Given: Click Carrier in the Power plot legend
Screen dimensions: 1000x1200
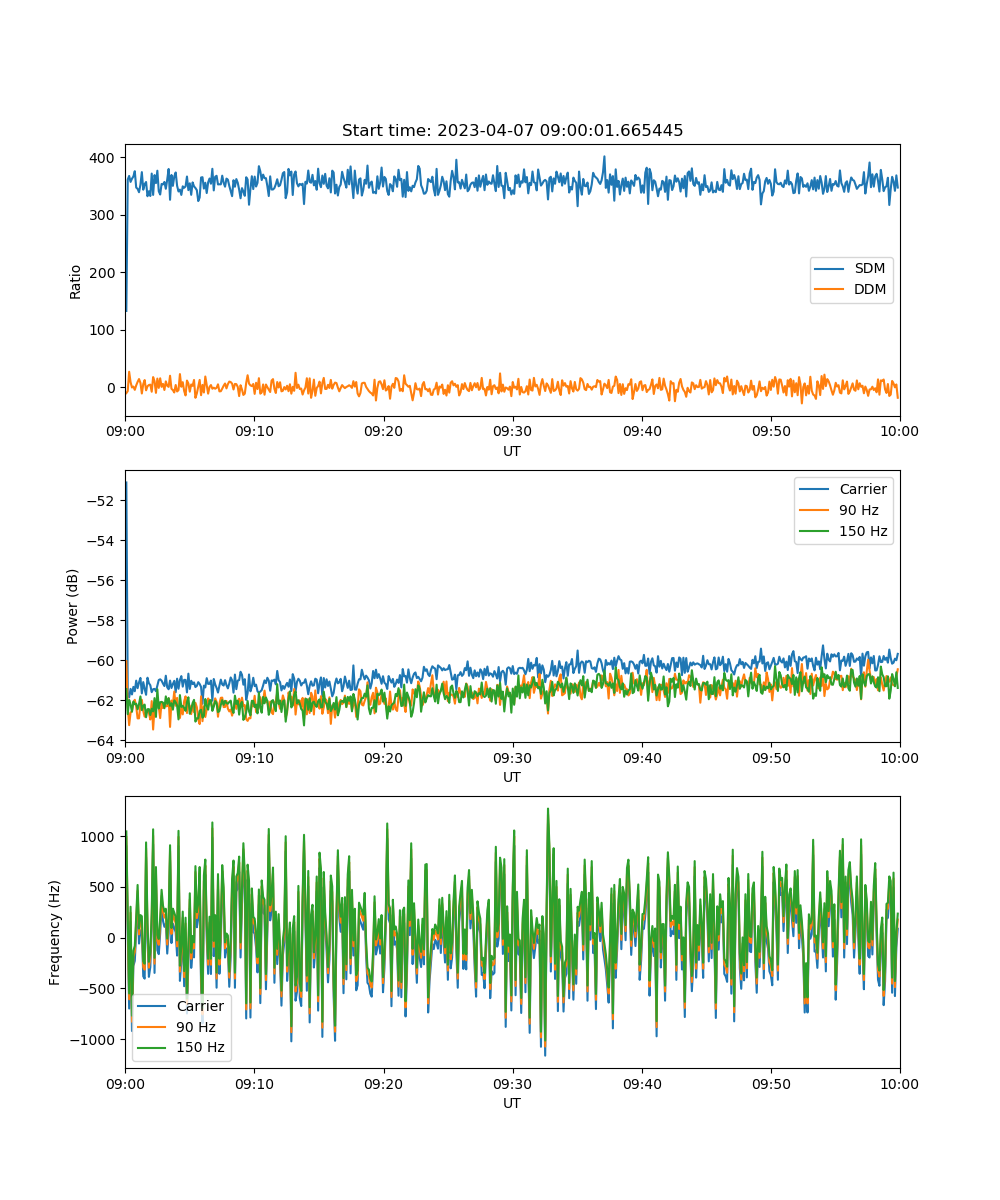Looking at the screenshot, I should tap(863, 489).
